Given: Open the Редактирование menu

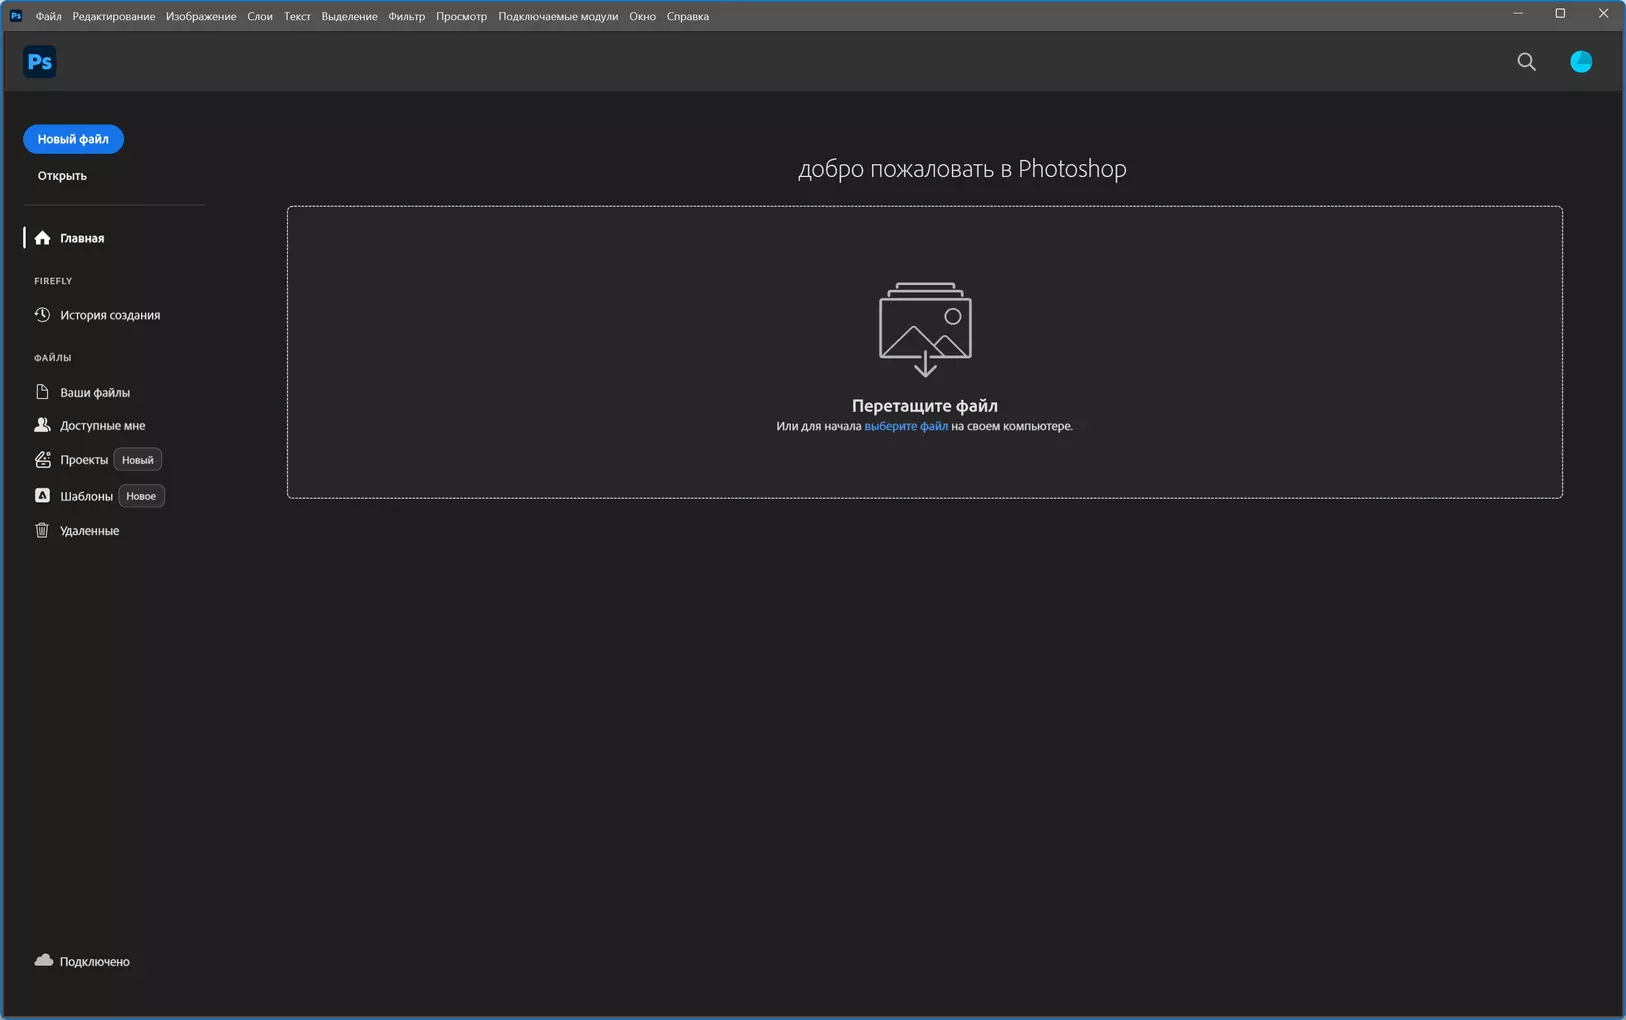Looking at the screenshot, I should pyautogui.click(x=114, y=16).
